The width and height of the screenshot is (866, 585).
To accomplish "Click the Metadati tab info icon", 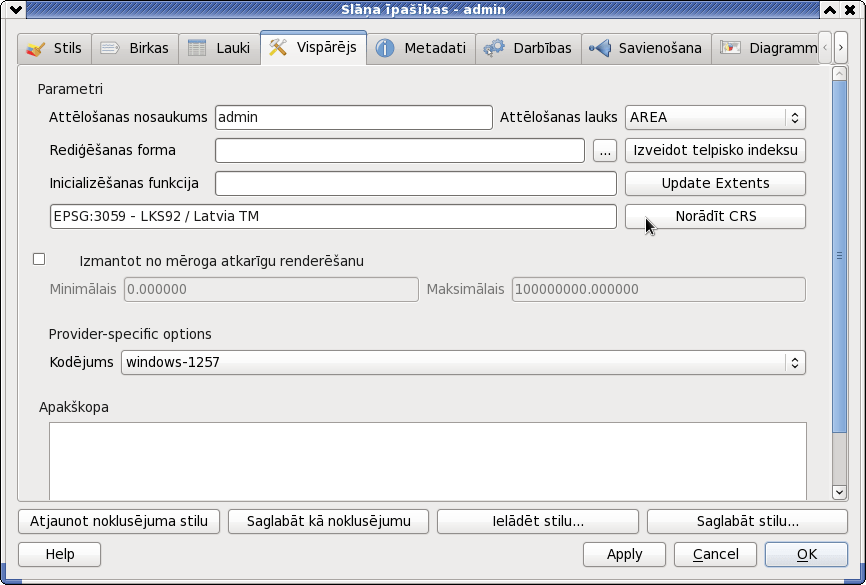I will tap(385, 49).
